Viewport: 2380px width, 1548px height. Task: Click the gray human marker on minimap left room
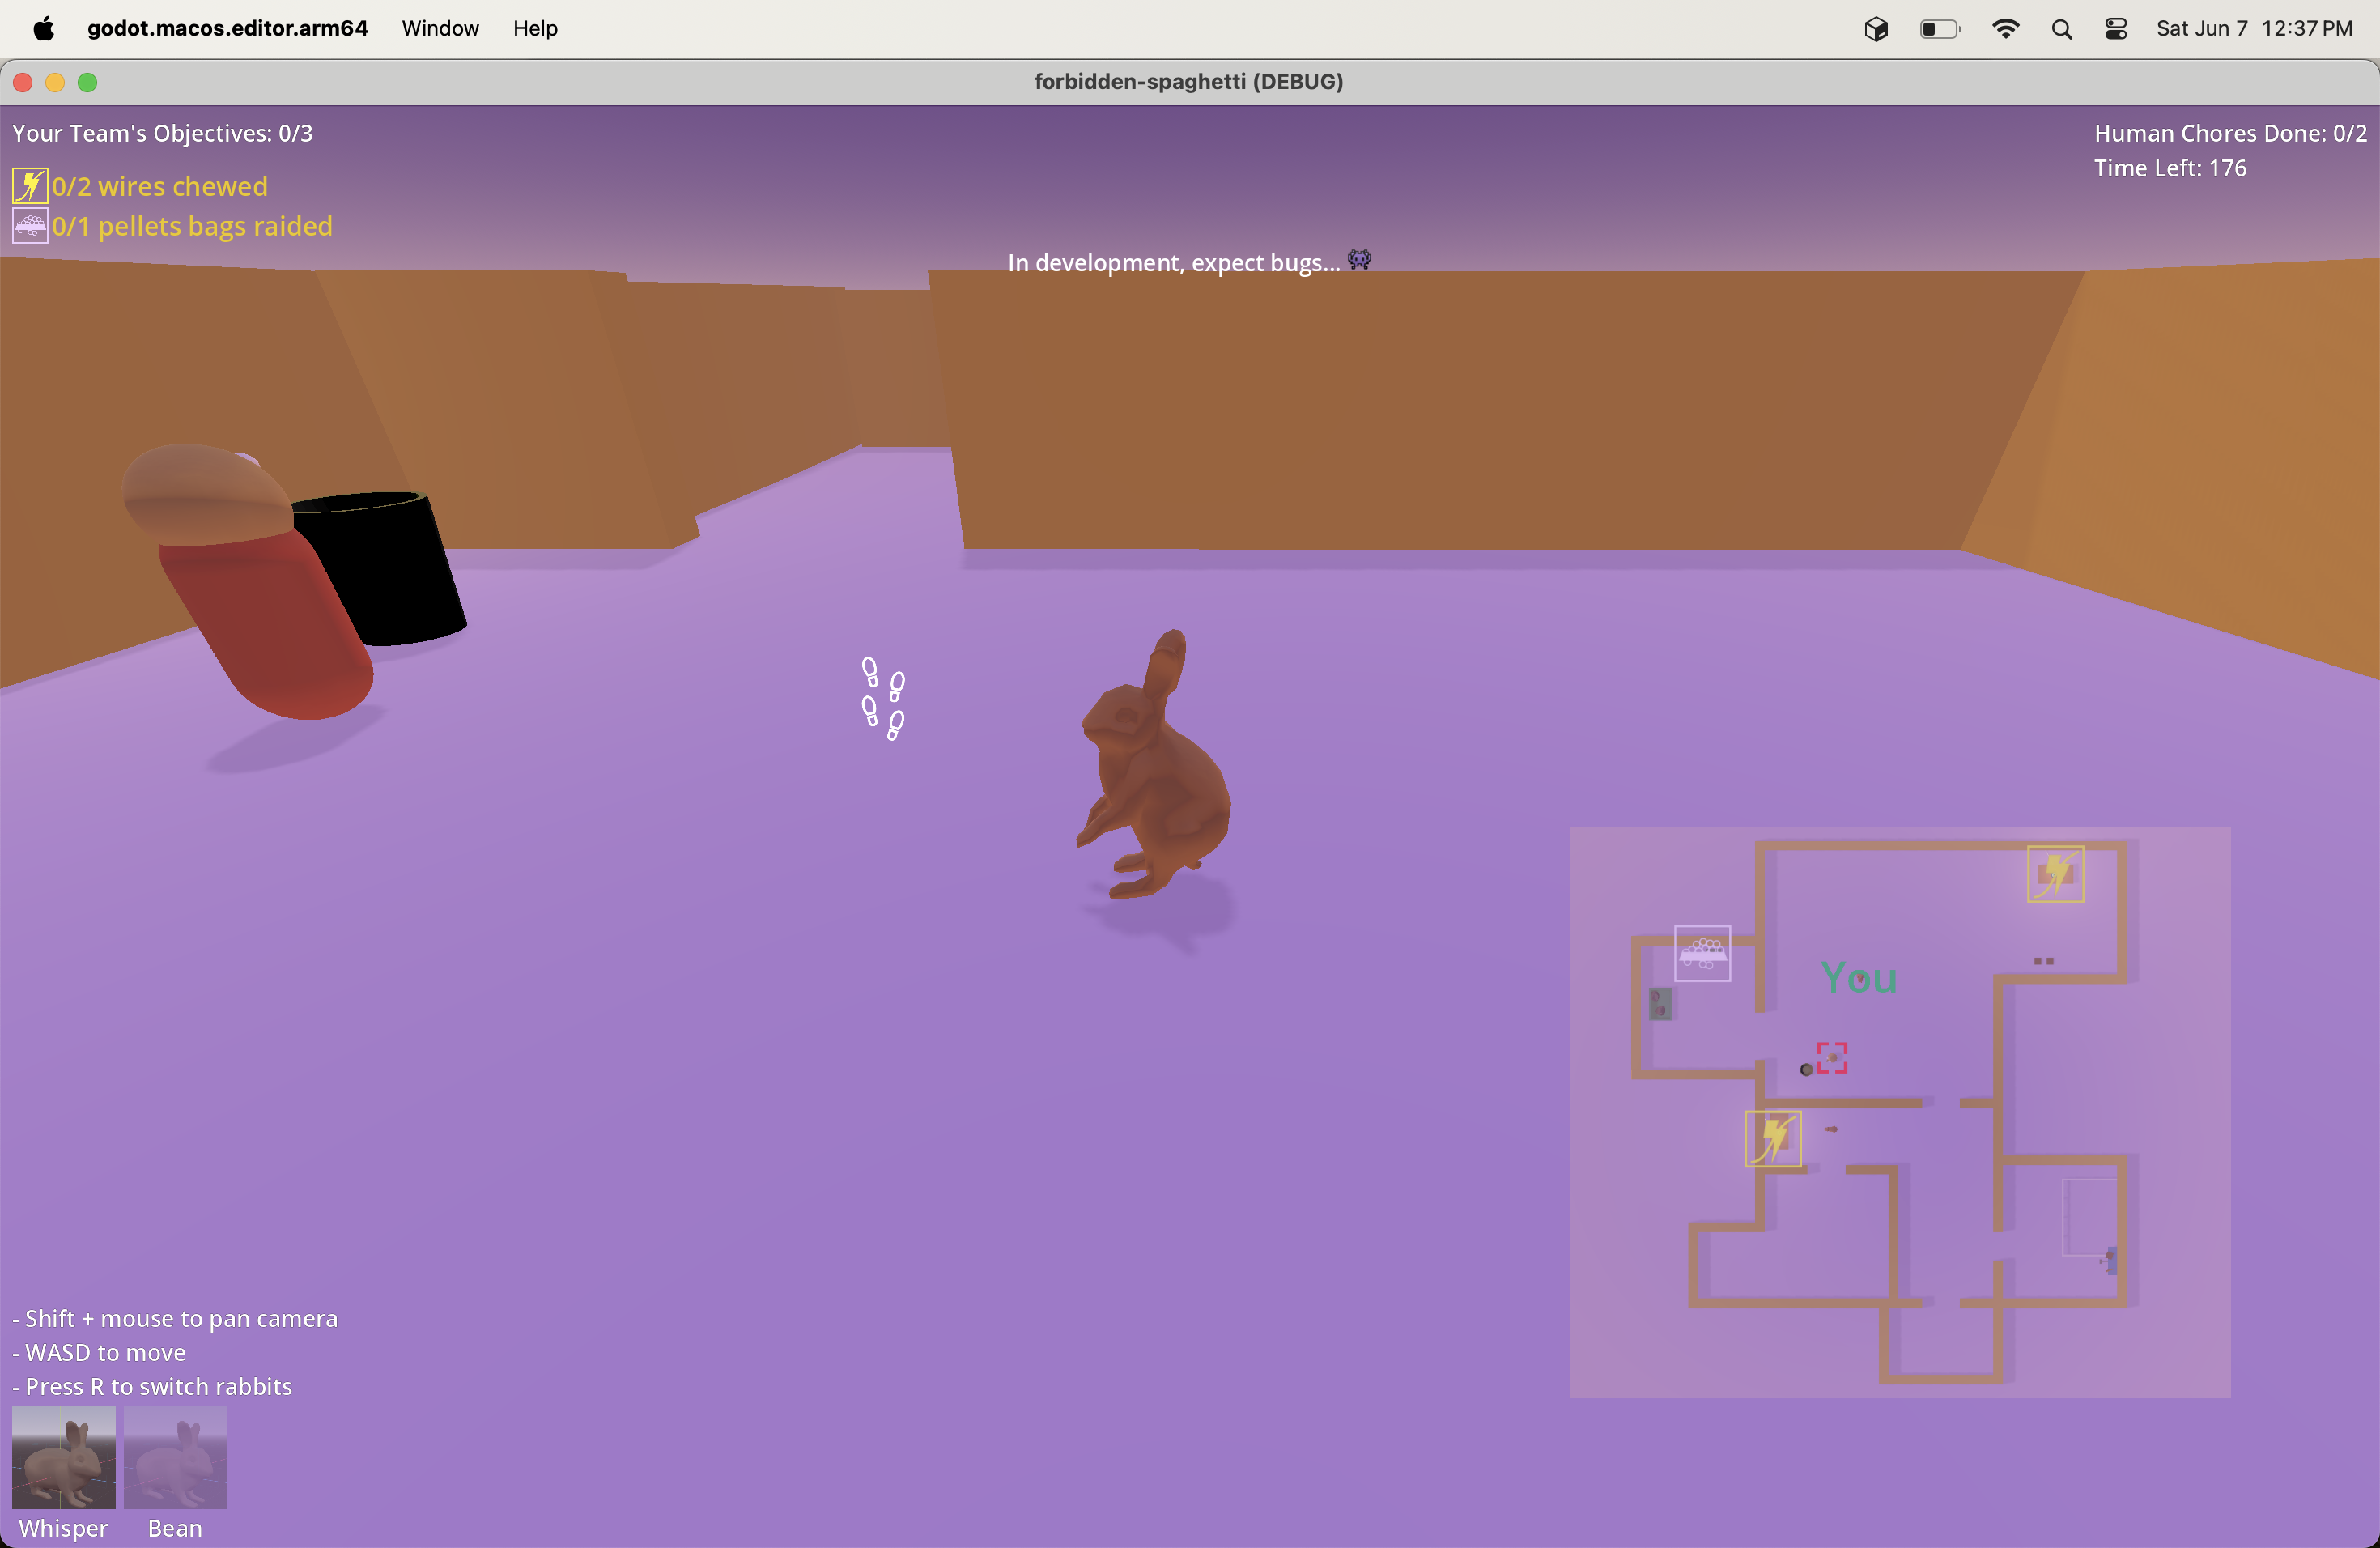pos(1660,1003)
